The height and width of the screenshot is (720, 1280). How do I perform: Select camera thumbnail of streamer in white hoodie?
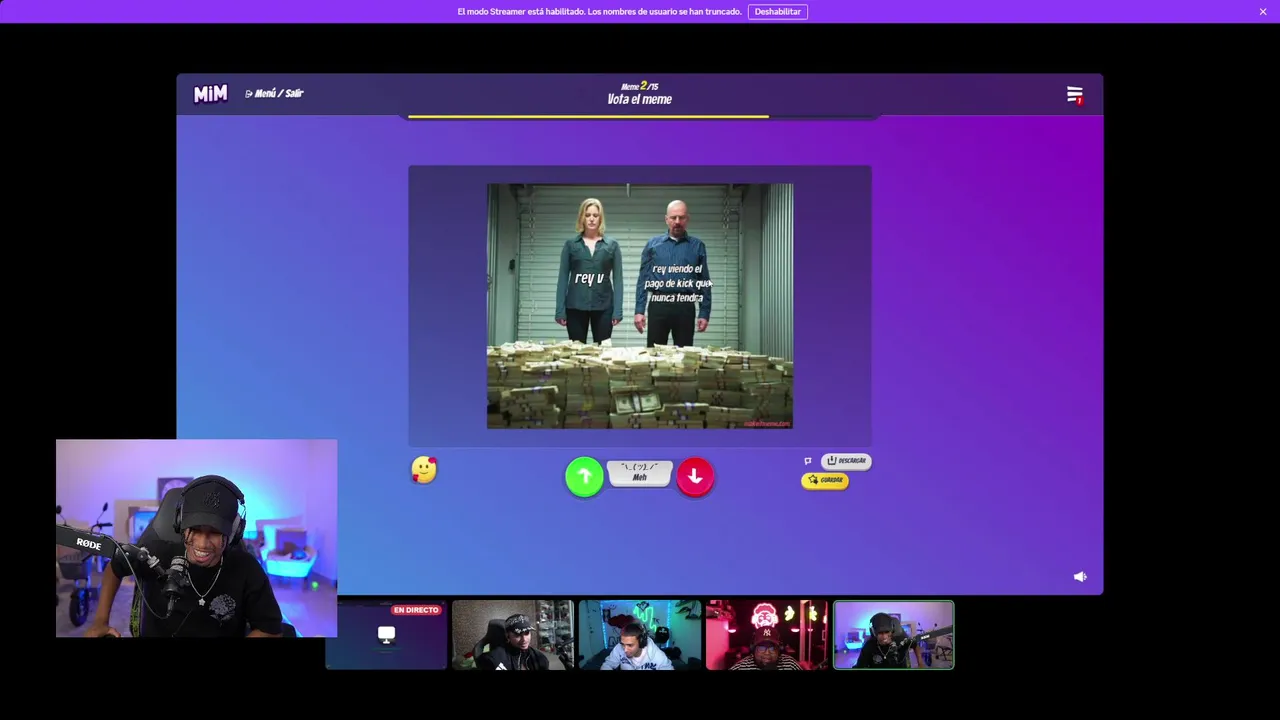click(640, 635)
